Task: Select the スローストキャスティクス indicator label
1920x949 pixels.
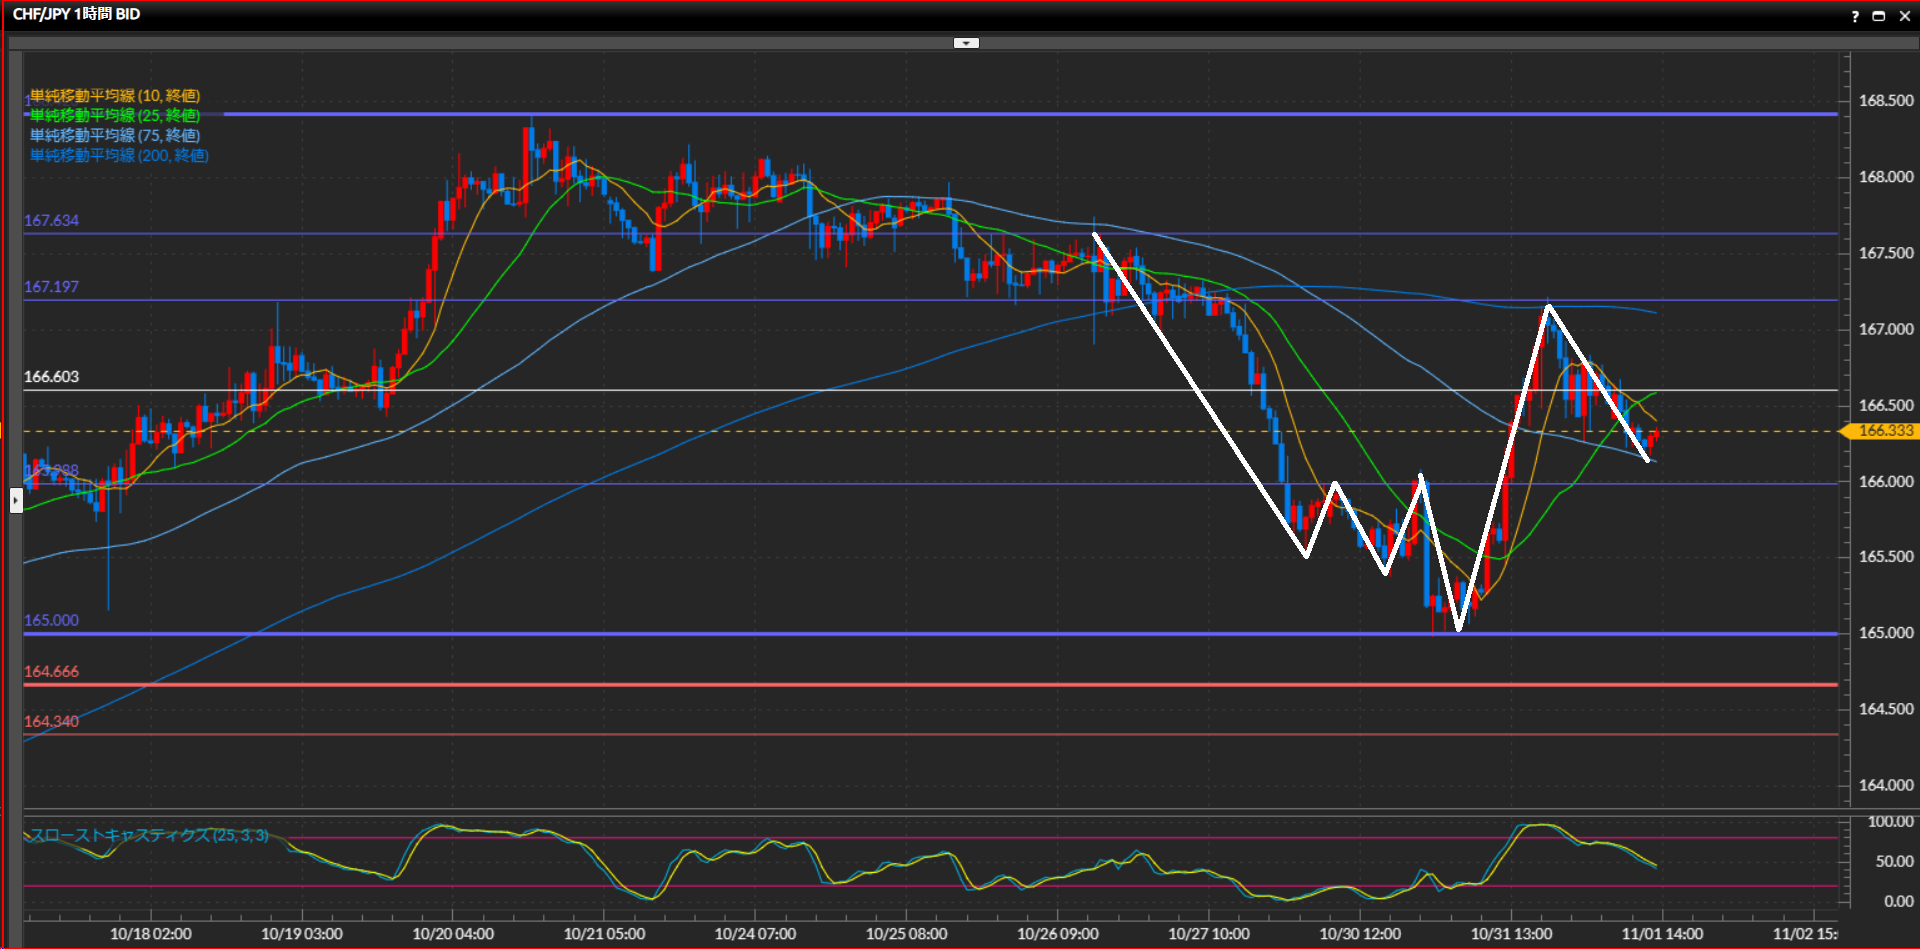Action: 149,835
